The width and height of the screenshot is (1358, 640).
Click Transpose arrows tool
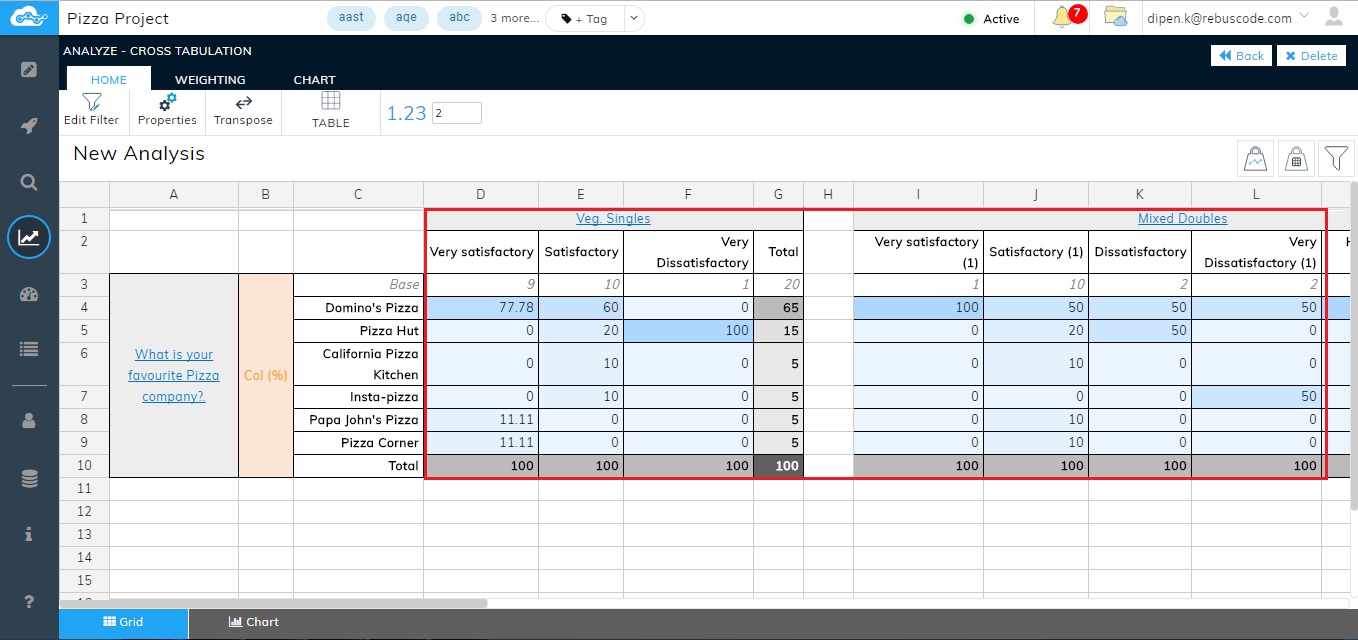click(x=243, y=110)
